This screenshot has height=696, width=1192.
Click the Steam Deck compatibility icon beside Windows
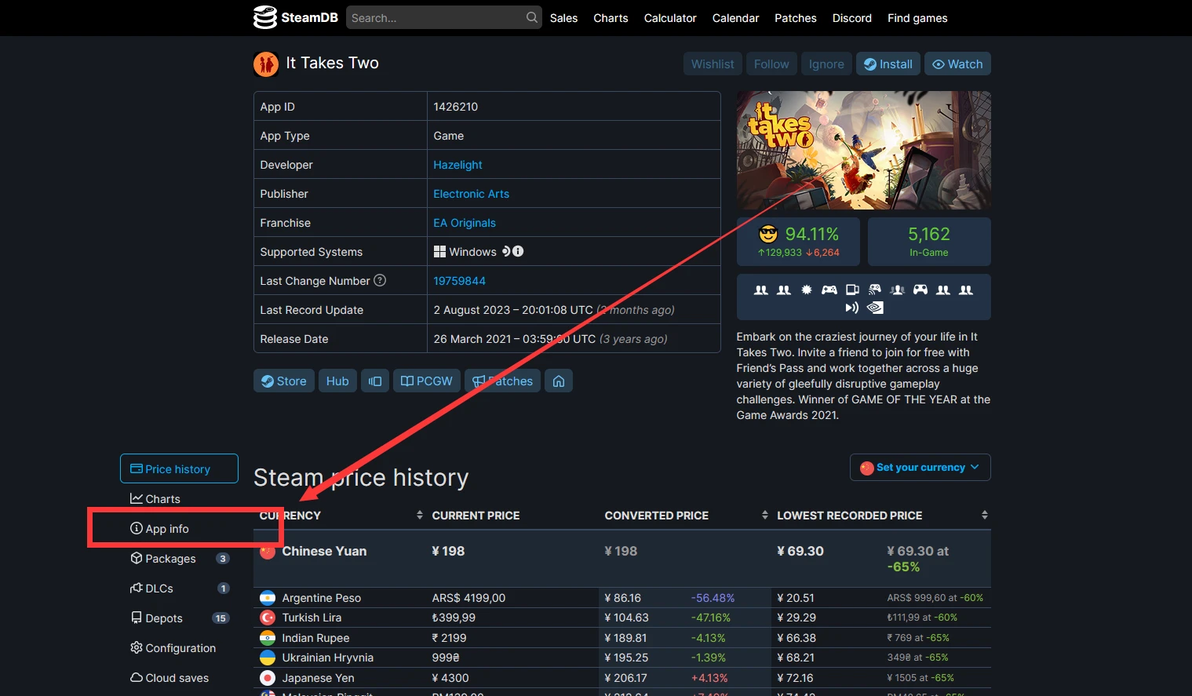tap(506, 252)
